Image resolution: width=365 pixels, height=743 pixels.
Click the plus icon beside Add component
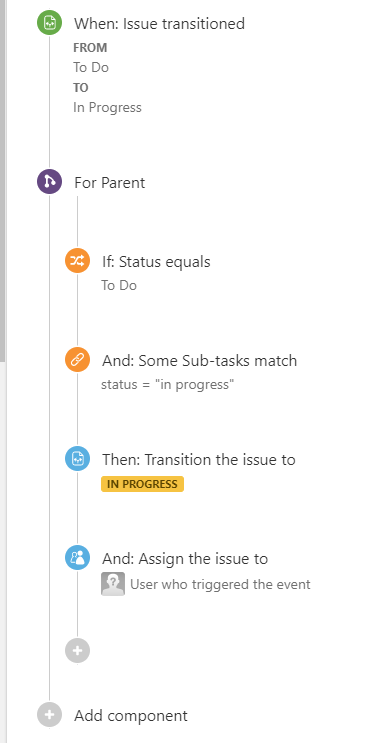coord(50,715)
